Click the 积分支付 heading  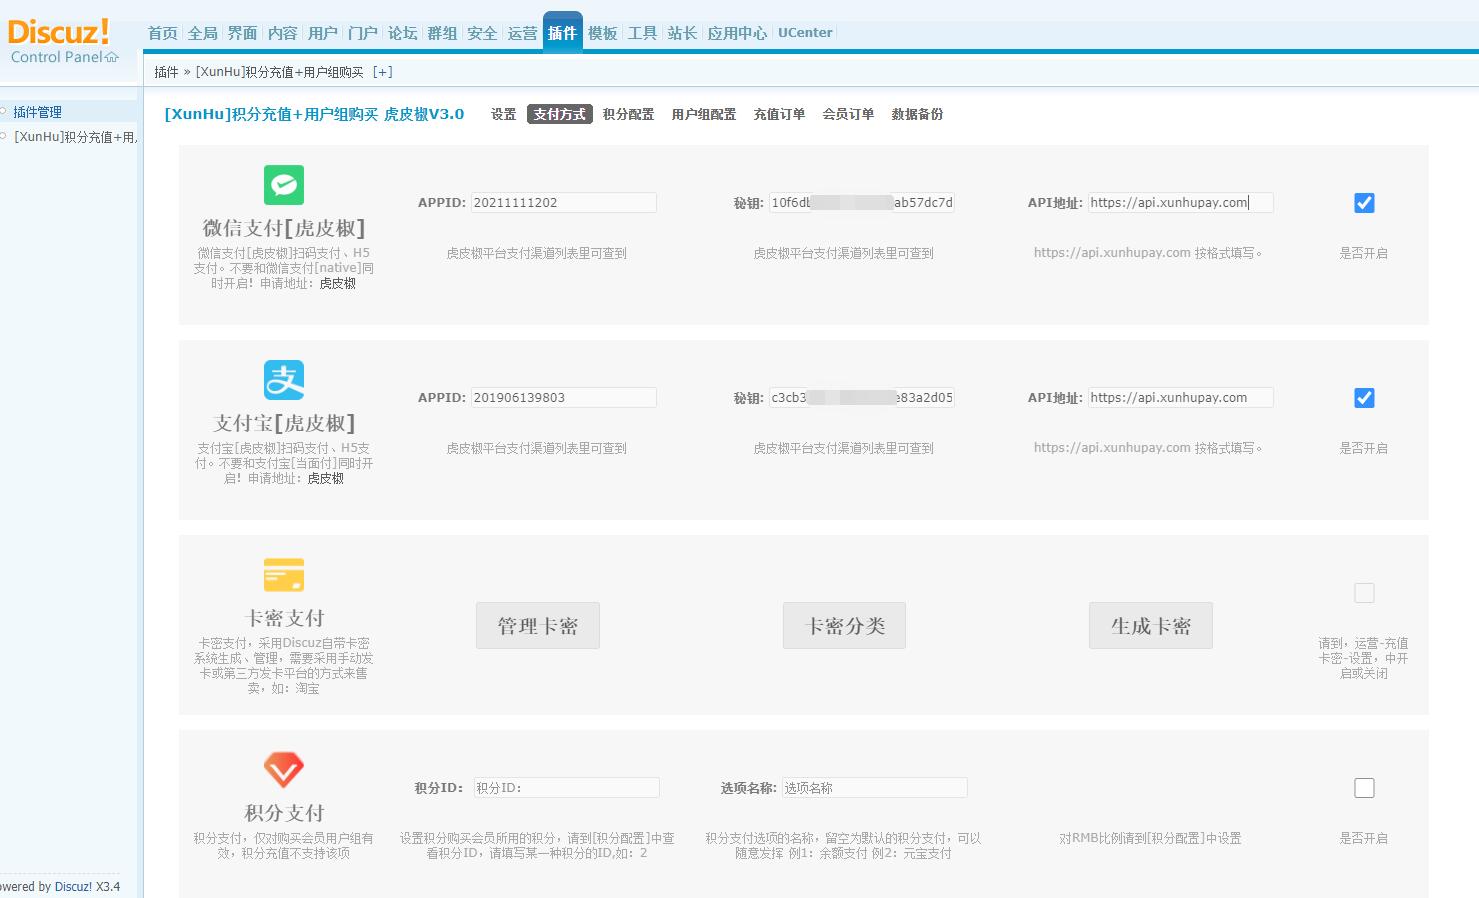pos(284,813)
